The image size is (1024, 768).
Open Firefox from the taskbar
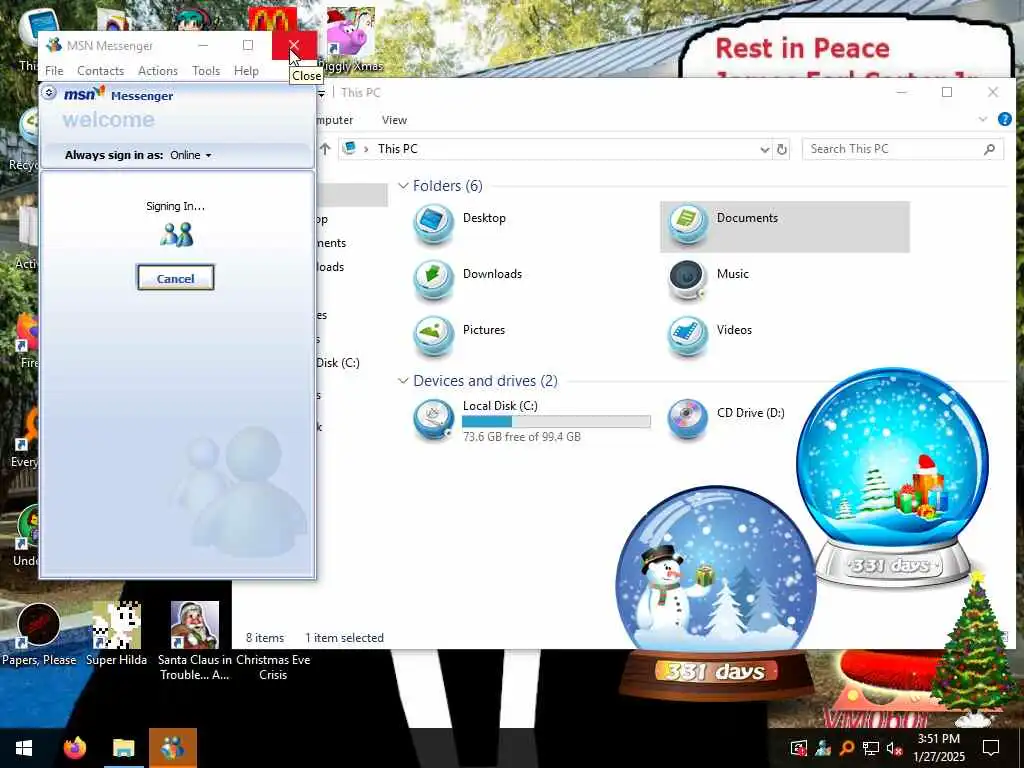tap(74, 748)
